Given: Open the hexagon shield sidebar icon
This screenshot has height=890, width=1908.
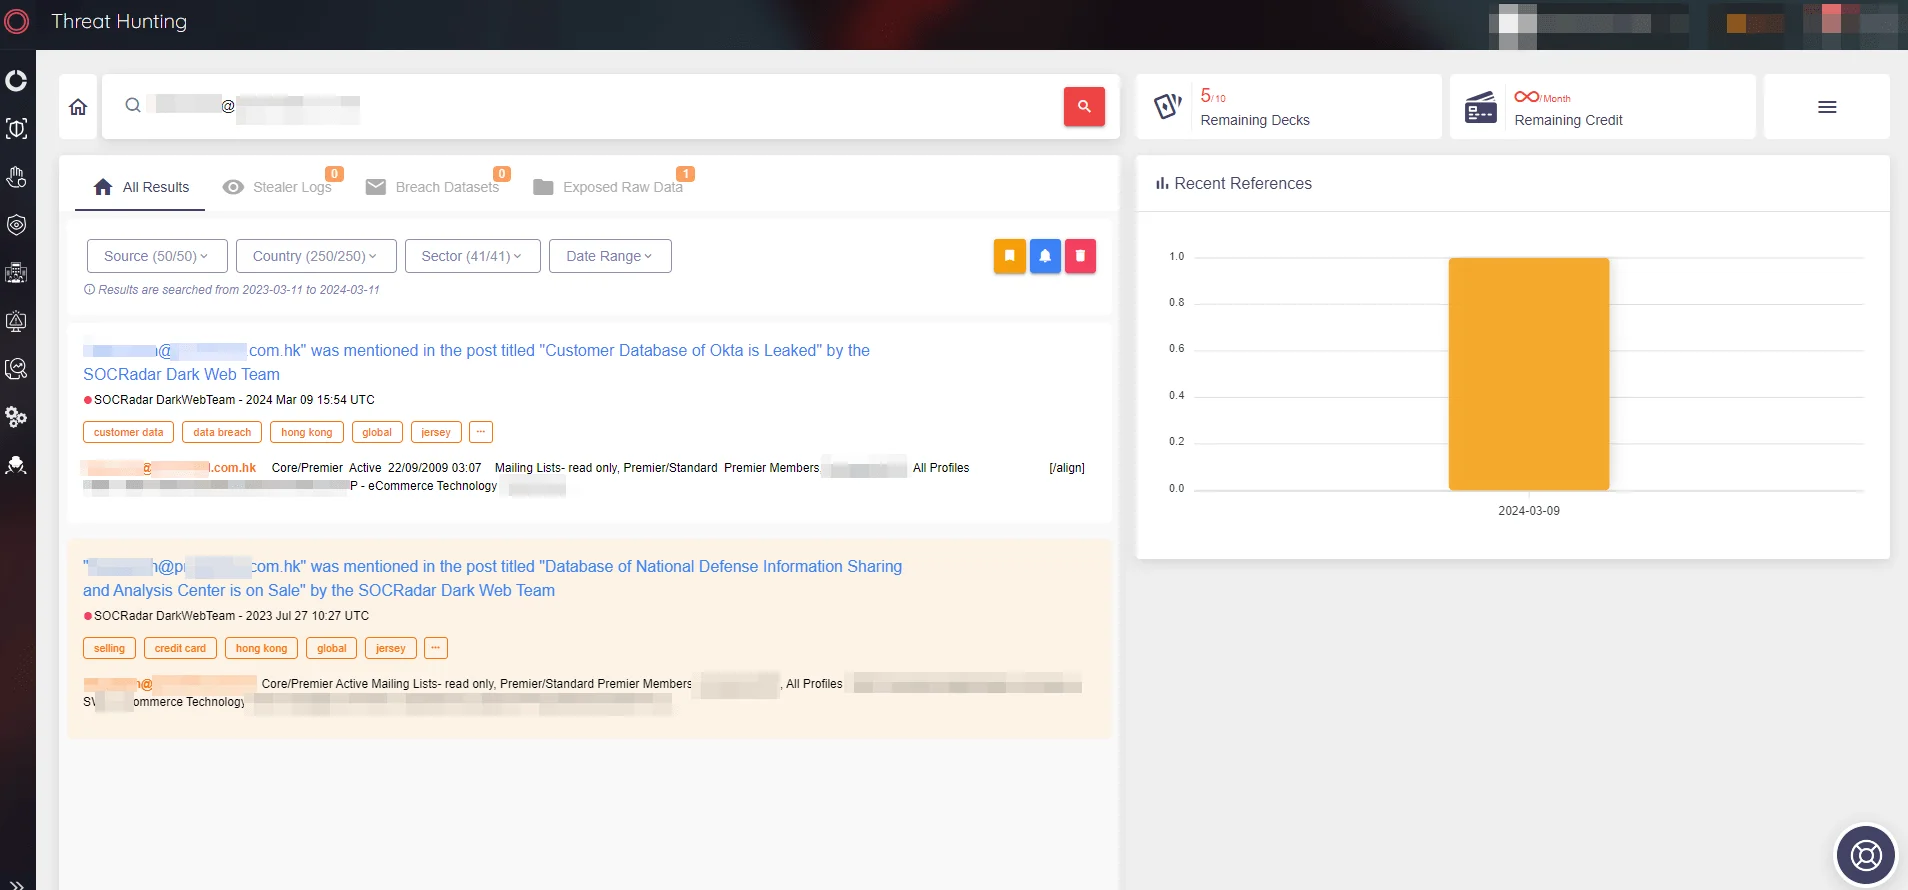Looking at the screenshot, I should pyautogui.click(x=16, y=225).
